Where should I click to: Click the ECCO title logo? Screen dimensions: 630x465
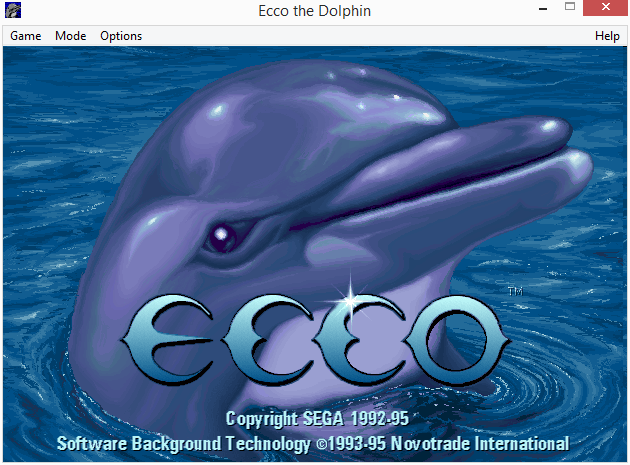(316, 340)
